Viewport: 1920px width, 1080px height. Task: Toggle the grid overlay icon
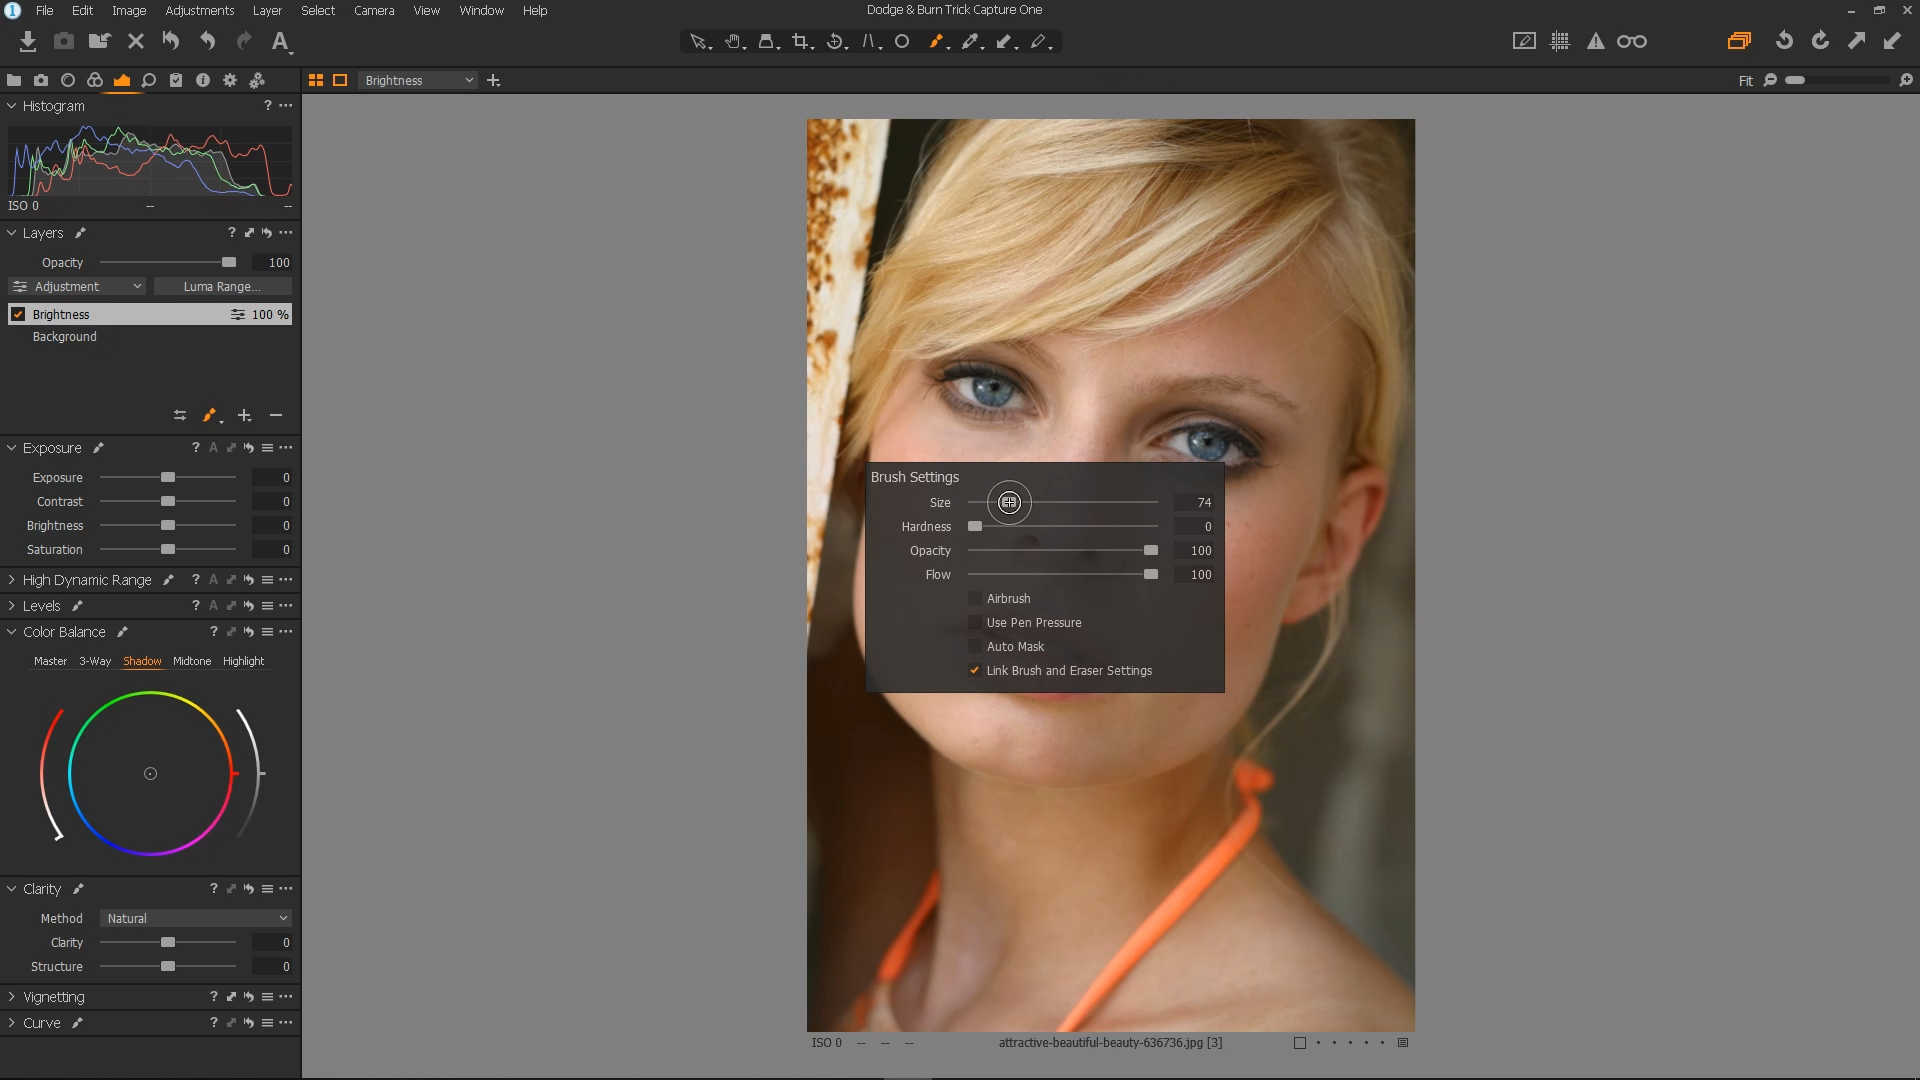click(1559, 41)
